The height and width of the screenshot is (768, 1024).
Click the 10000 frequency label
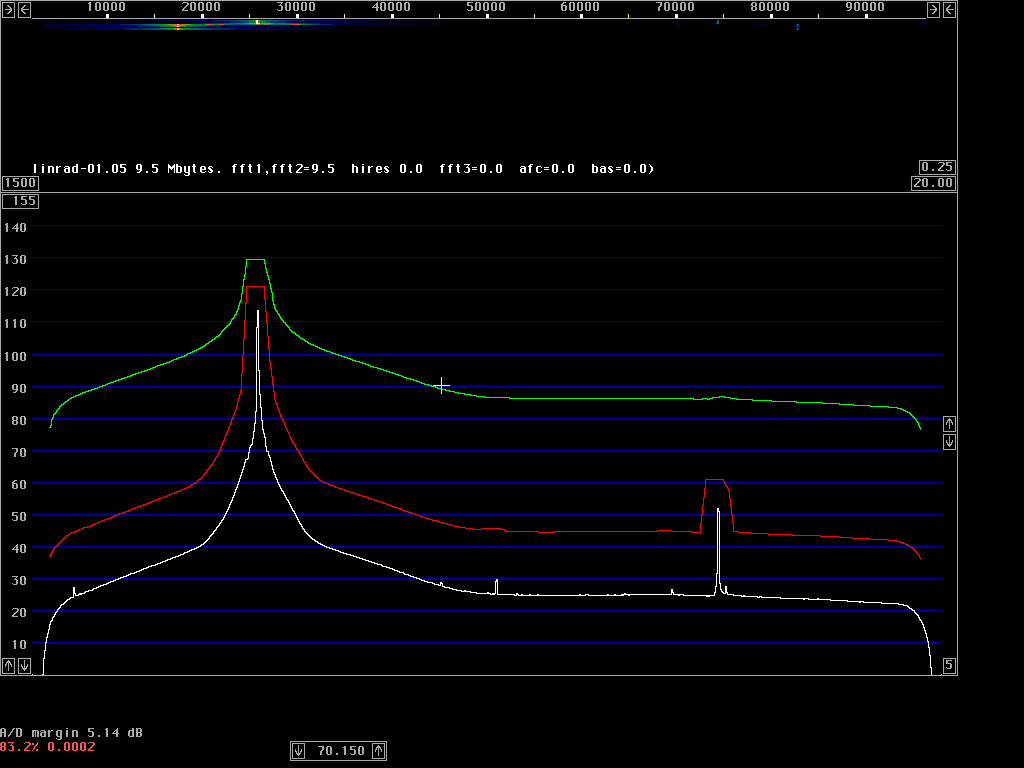point(106,7)
